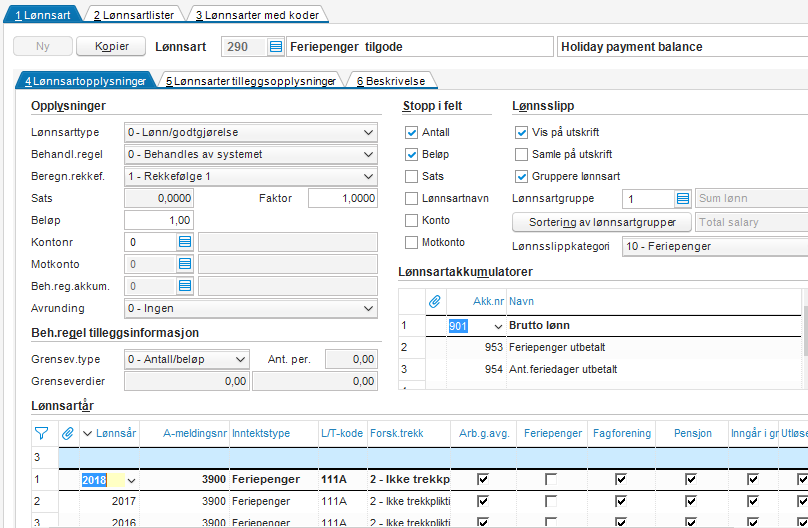
Task: Switch to the 2 Lønnsartlister tab
Action: [x=134, y=15]
